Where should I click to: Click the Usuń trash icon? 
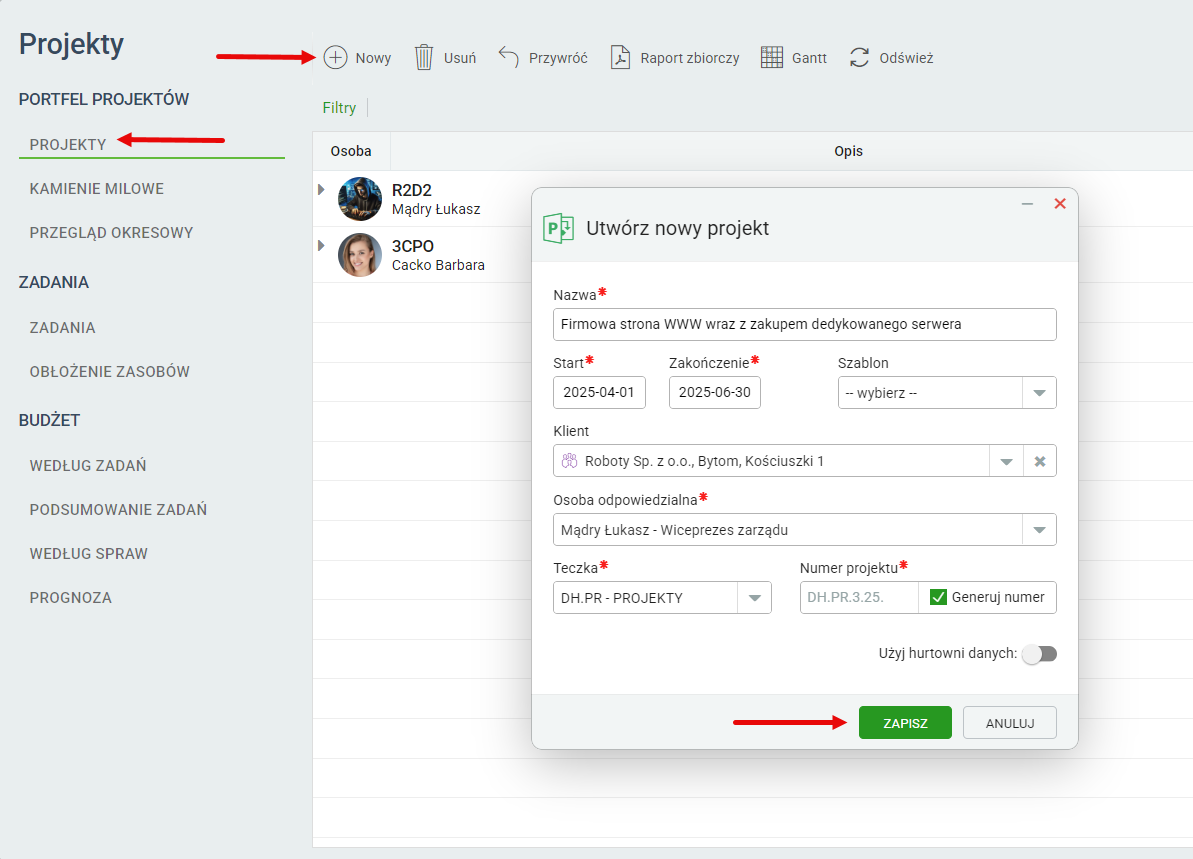[x=424, y=58]
